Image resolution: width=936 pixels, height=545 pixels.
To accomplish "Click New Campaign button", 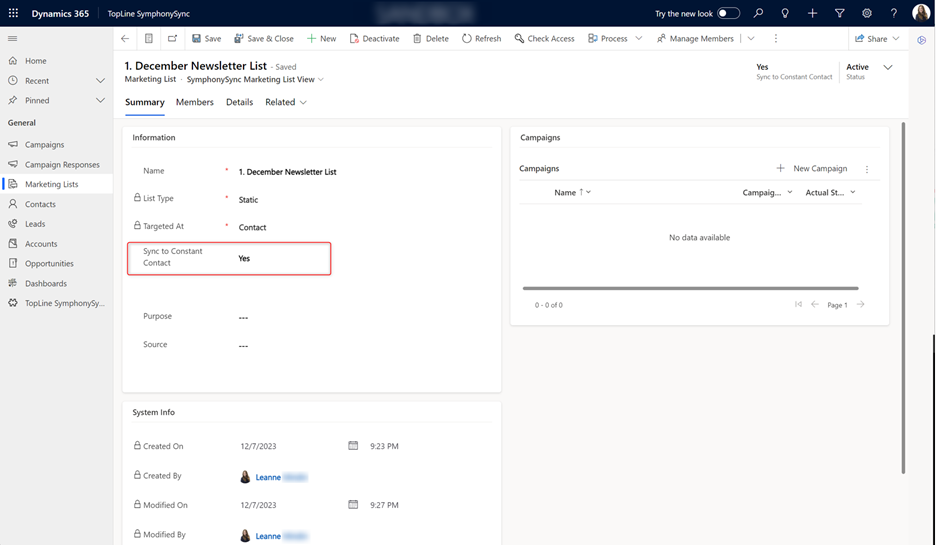I will [812, 168].
